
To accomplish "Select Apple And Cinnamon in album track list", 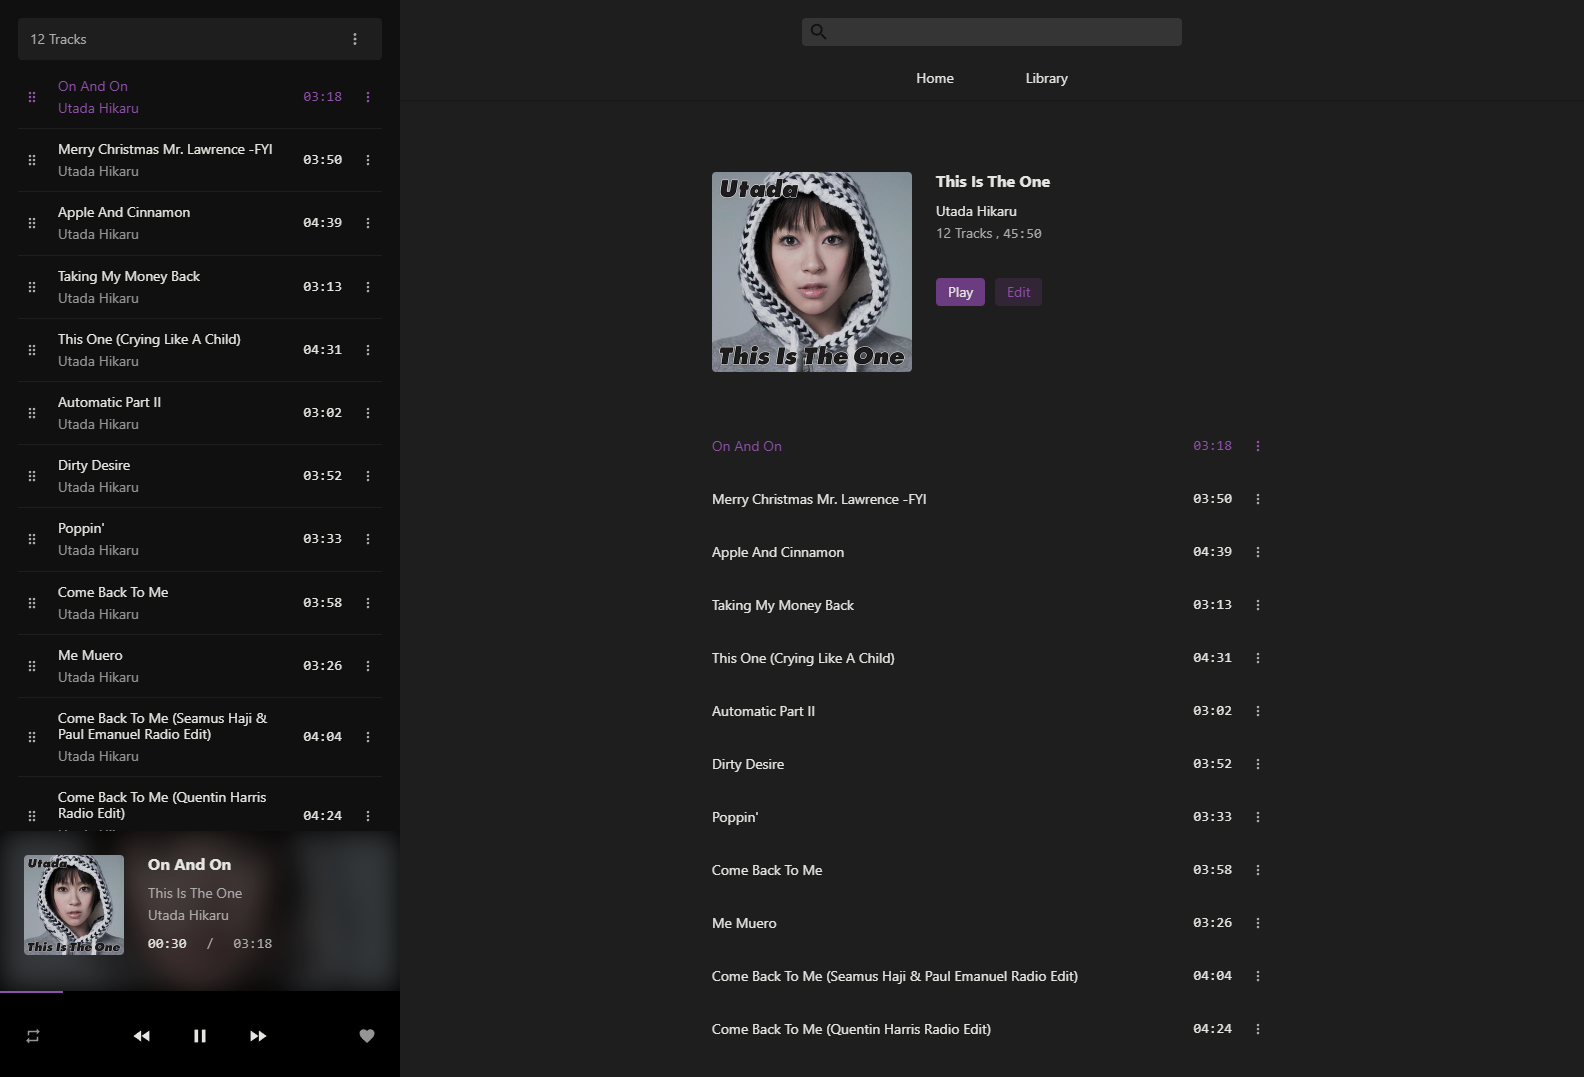I will pyautogui.click(x=778, y=552).
